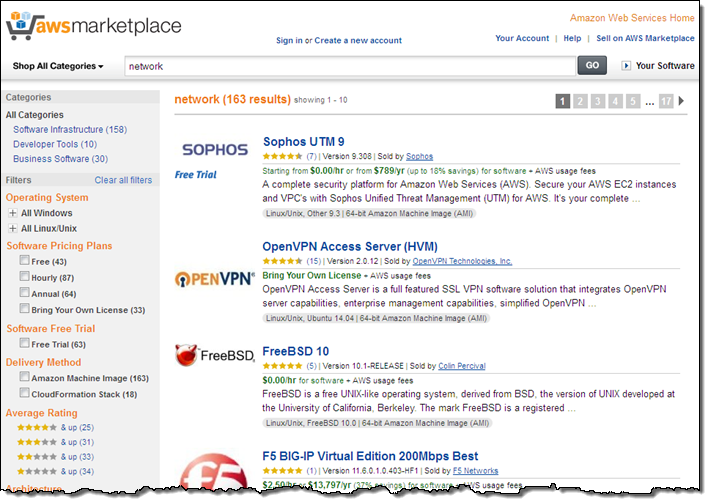Click the OpenVPN product logo

214,278
